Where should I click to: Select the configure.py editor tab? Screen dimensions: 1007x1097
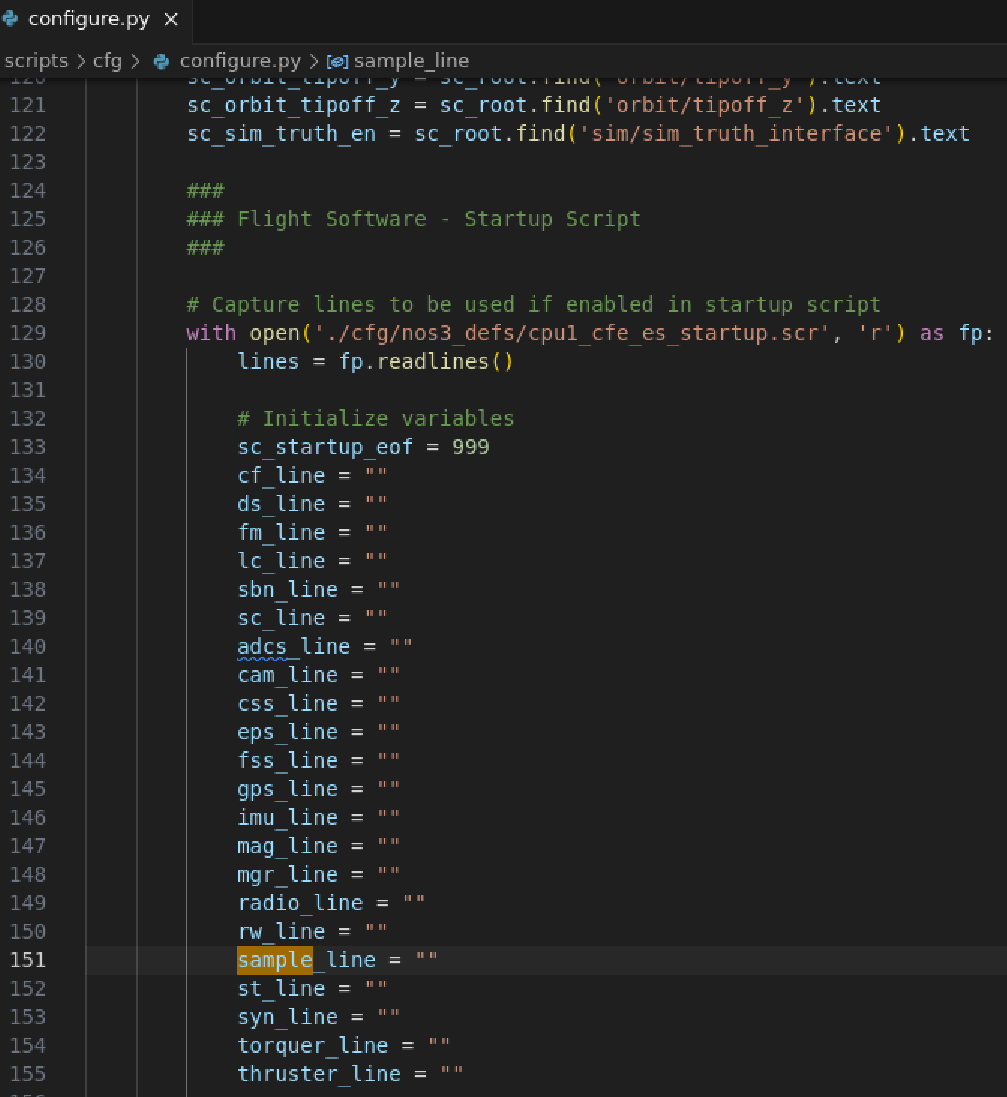[x=96, y=20]
